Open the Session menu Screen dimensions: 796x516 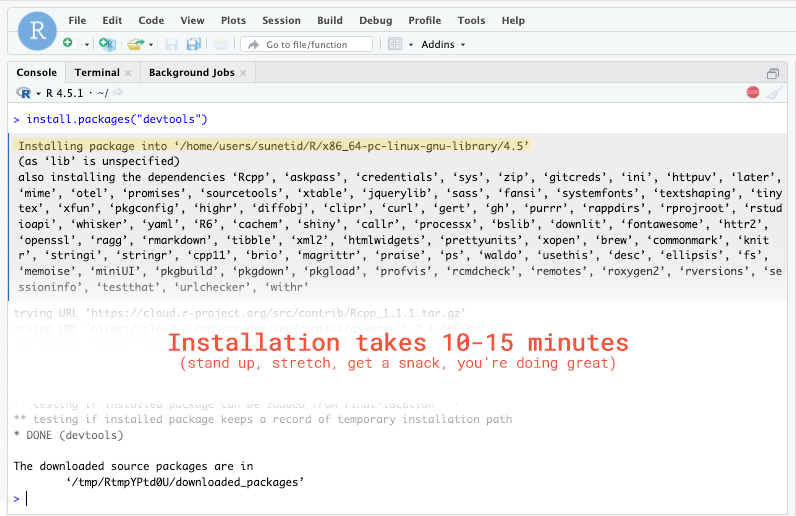[281, 20]
